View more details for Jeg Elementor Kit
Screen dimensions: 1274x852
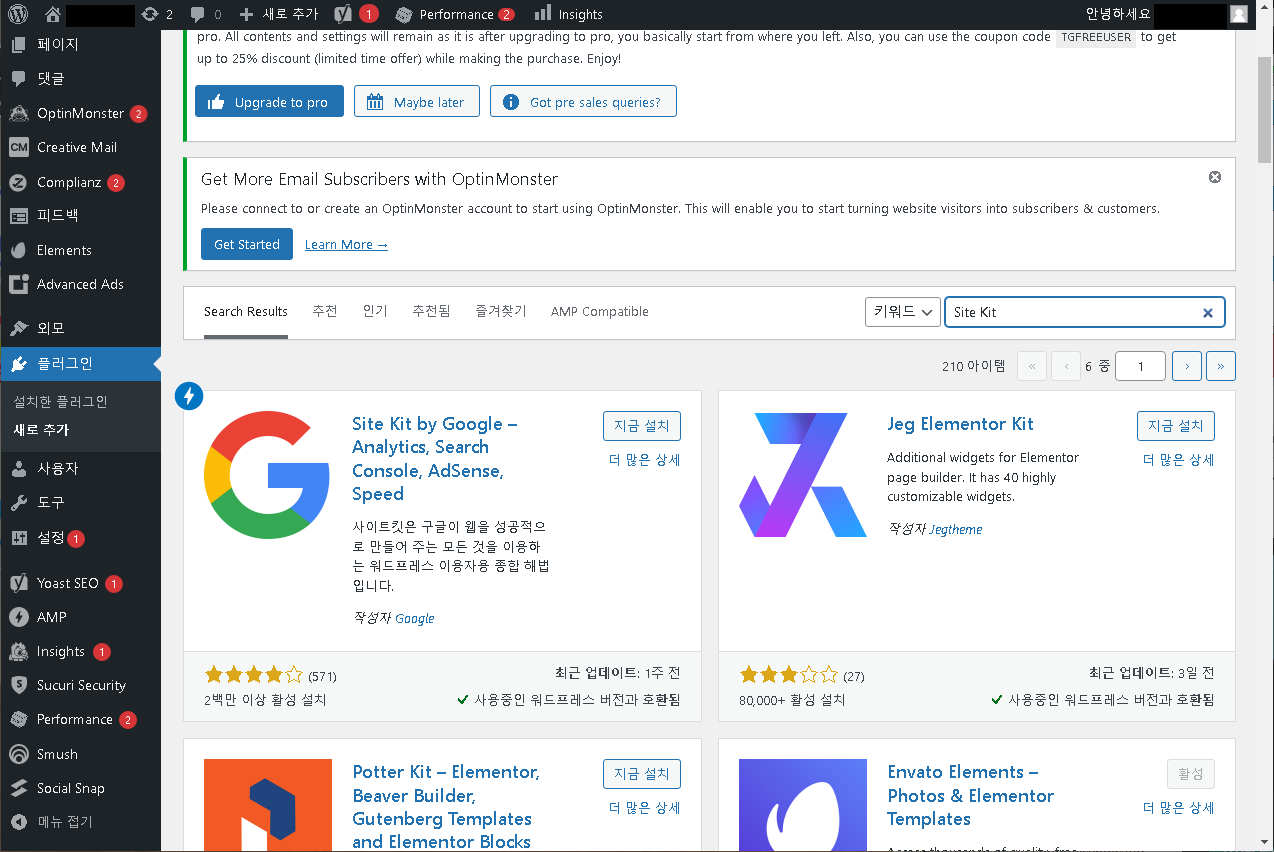click(1179, 460)
